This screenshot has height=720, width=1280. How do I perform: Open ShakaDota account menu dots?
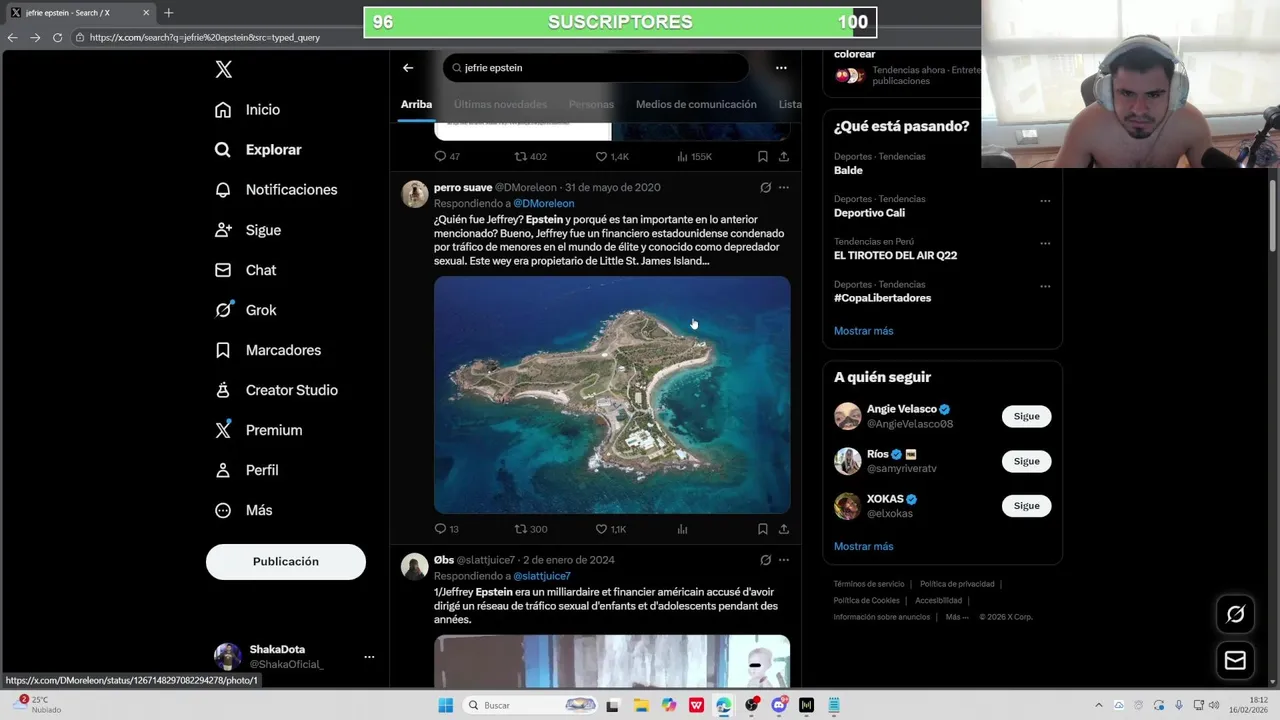(x=369, y=657)
